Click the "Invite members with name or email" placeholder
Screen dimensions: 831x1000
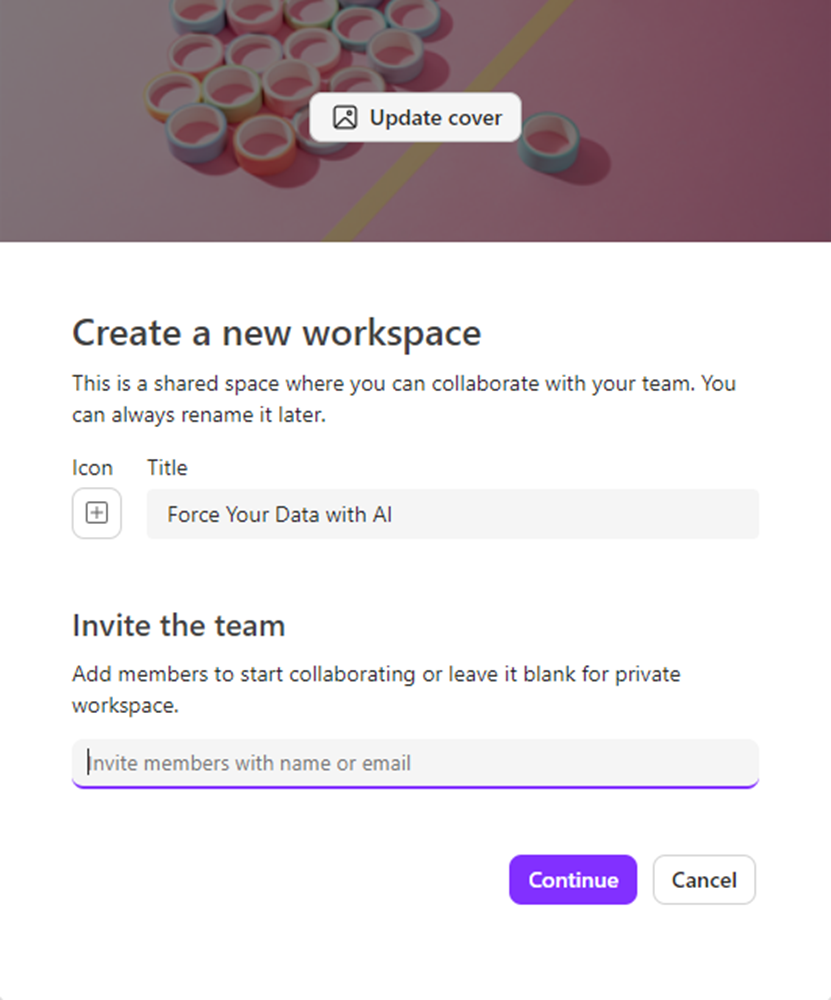click(250, 764)
